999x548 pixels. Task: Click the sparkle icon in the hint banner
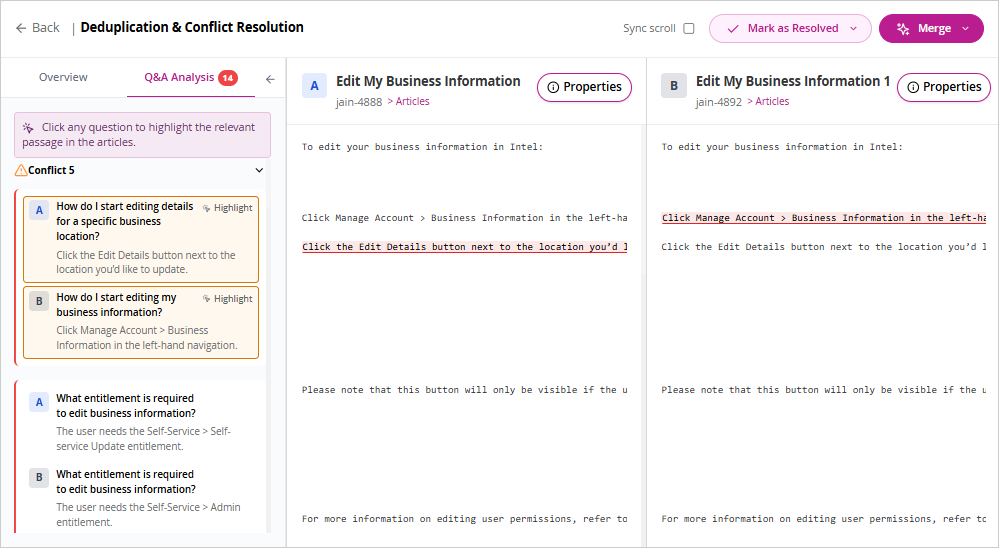coord(28,127)
